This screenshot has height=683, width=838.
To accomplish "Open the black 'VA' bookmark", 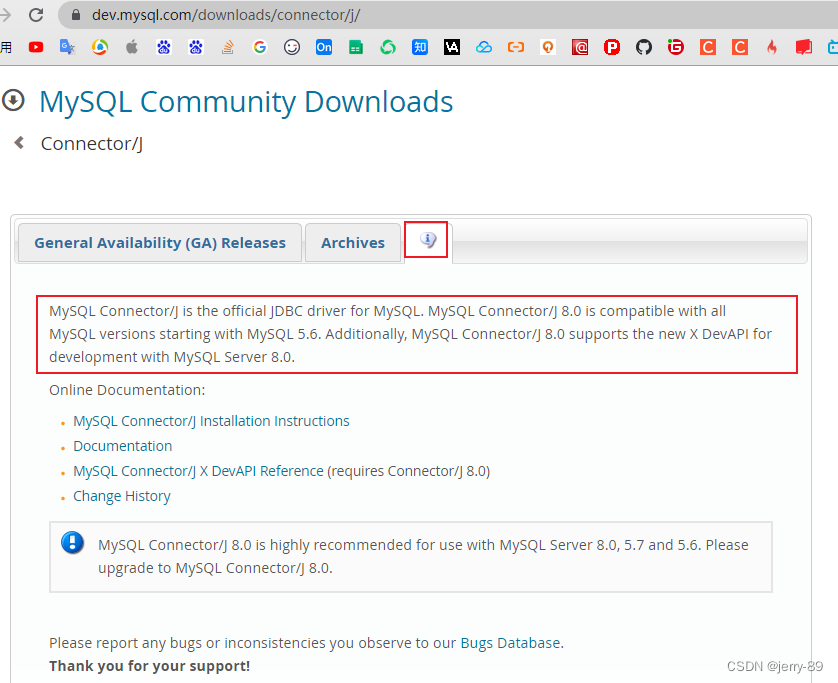I will pos(452,48).
